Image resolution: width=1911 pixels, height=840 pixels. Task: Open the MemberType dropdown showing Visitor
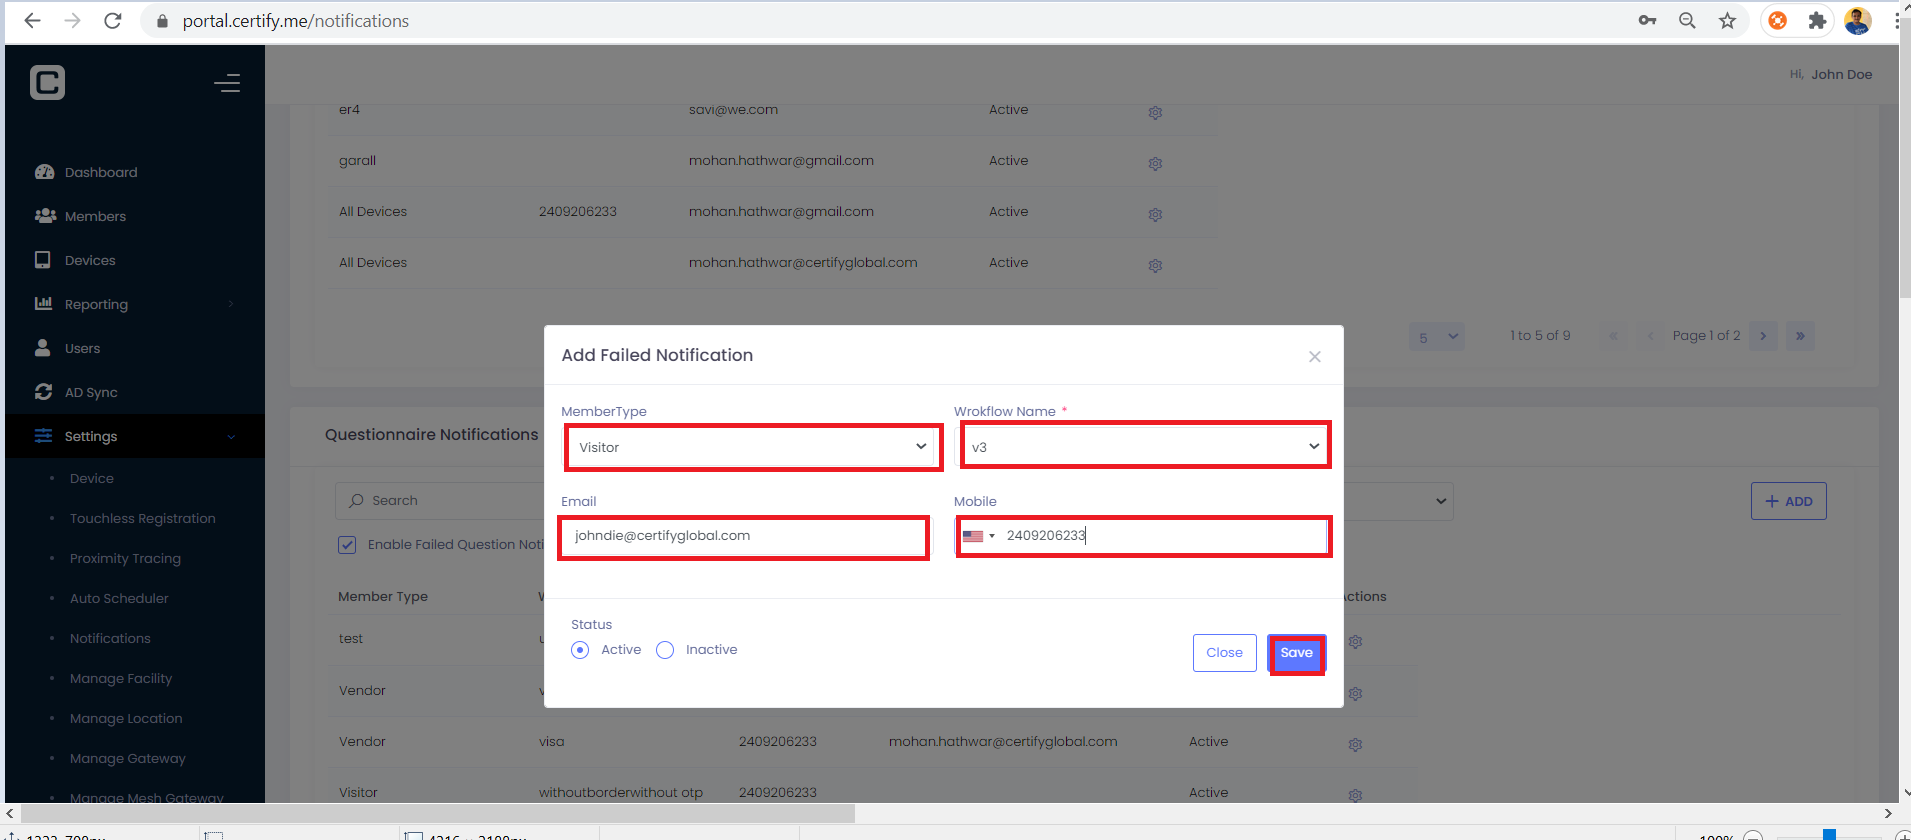753,447
